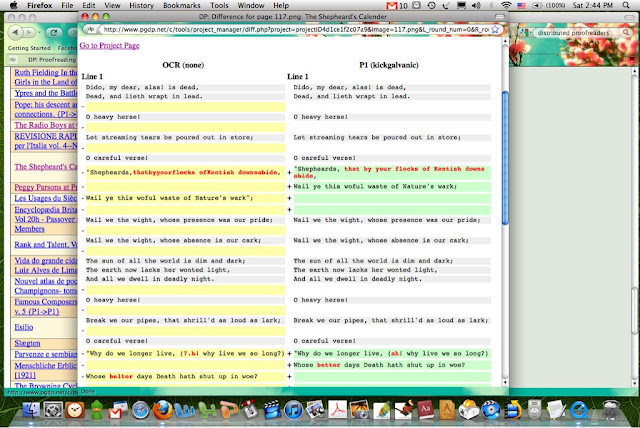Open Spotlight search magnifier
640x428 pixels.
click(x=626, y=5)
